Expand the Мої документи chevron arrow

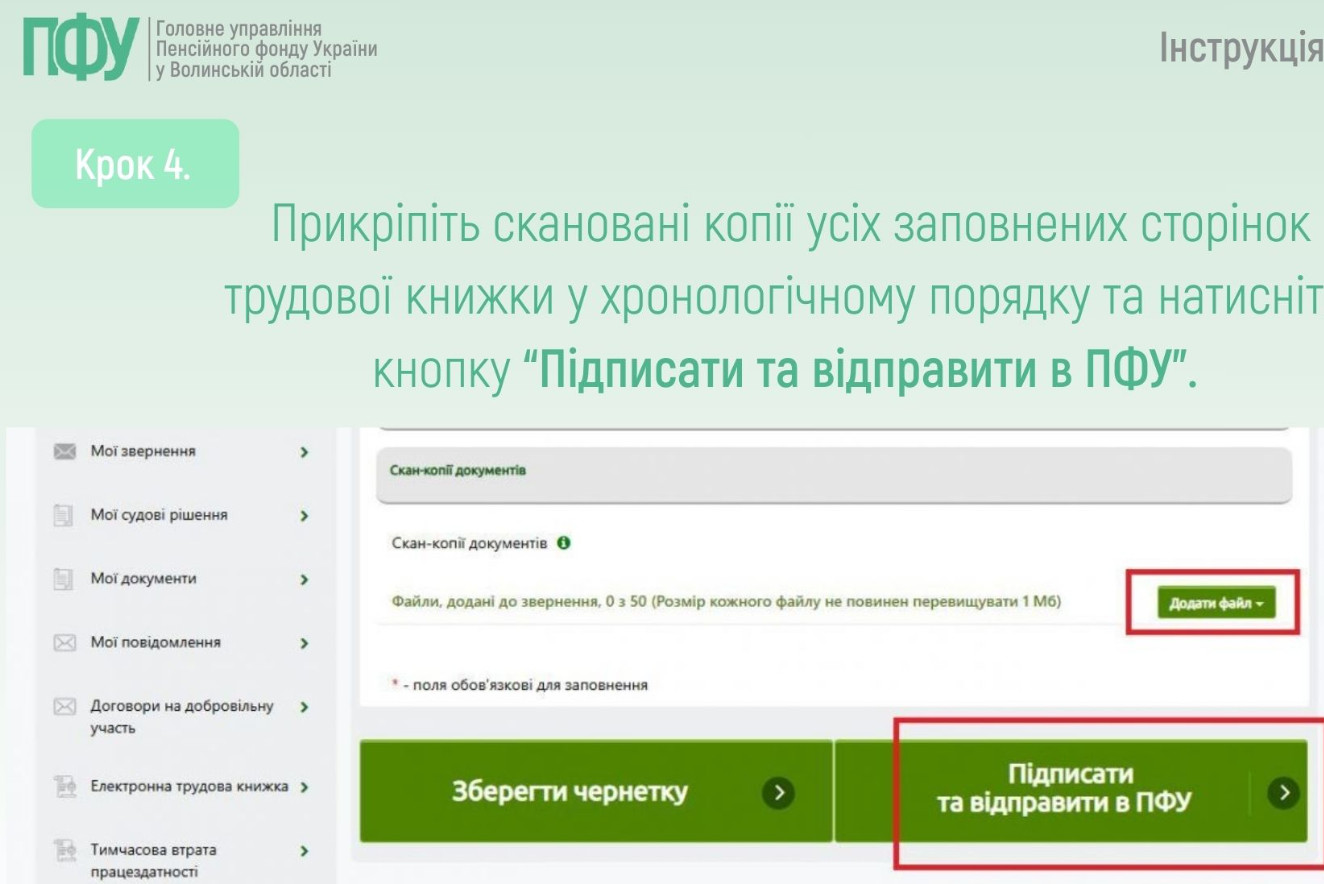302,580
